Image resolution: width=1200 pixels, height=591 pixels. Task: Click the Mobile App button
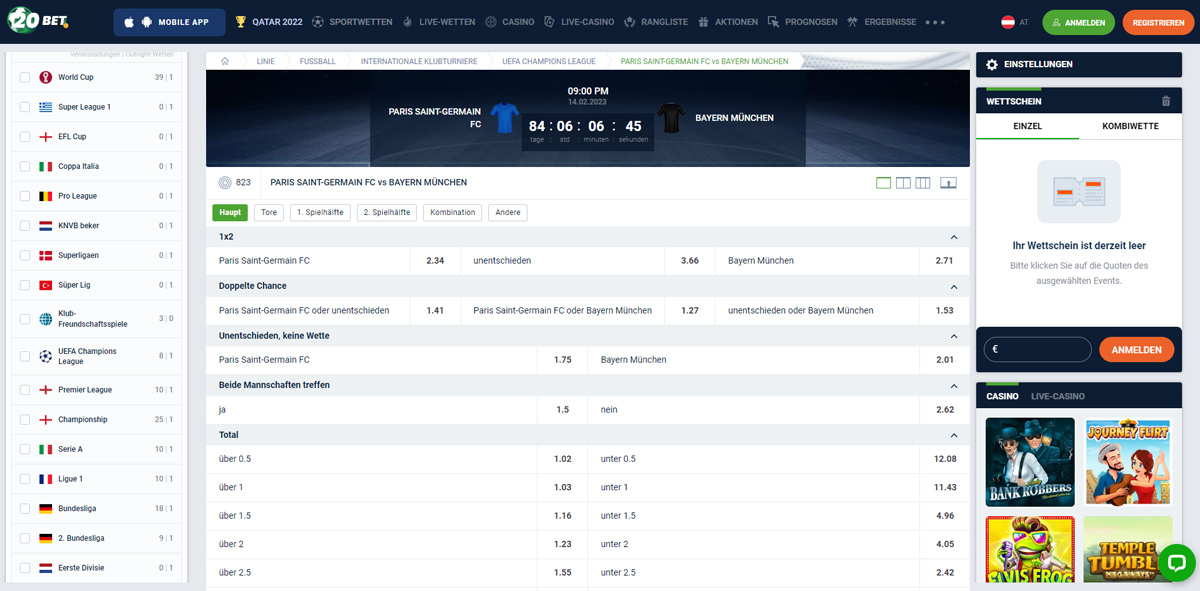tap(168, 21)
